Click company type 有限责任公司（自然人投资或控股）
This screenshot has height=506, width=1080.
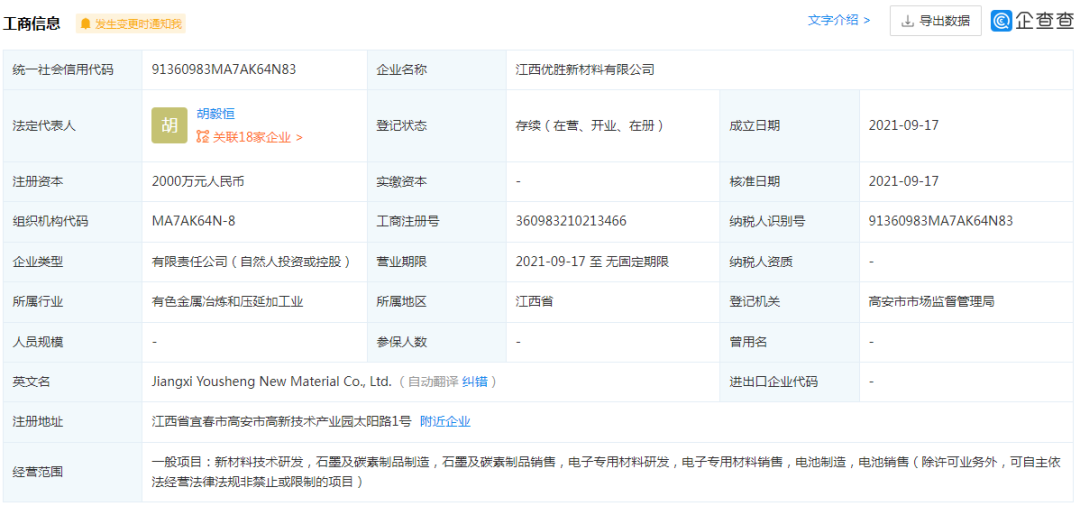[252, 262]
